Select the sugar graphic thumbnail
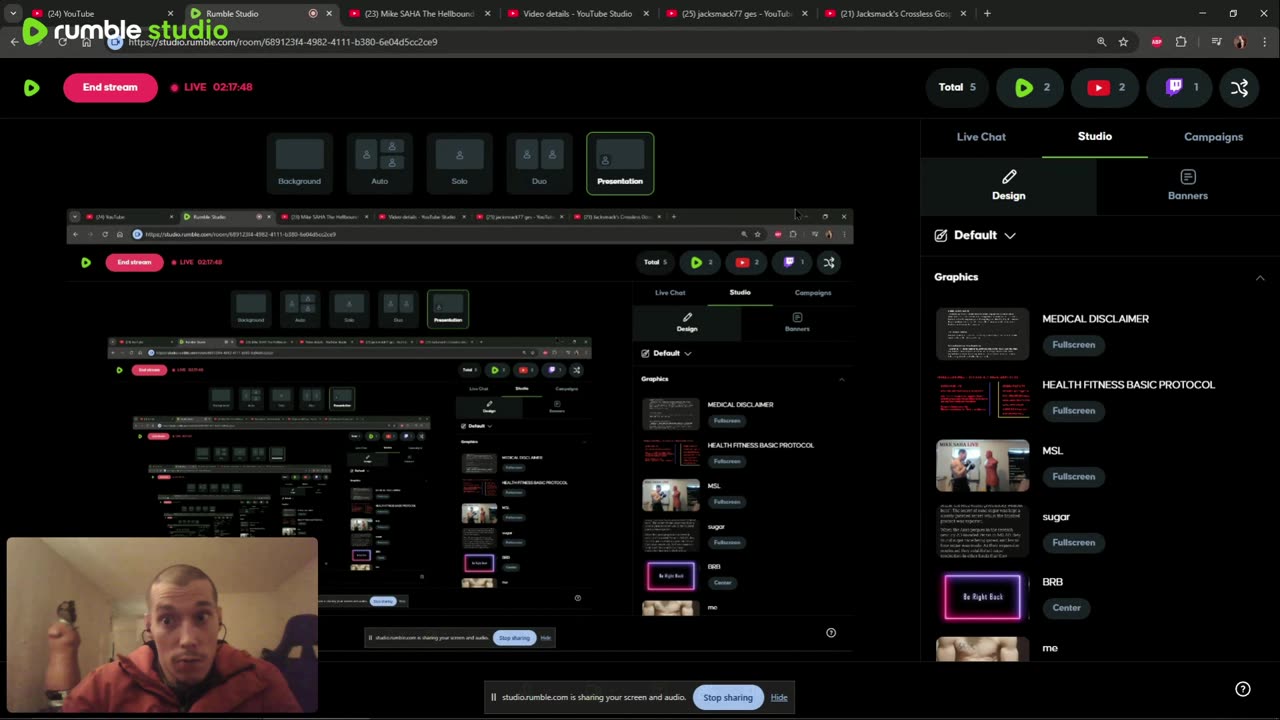This screenshot has width=1280, height=720. (982, 532)
